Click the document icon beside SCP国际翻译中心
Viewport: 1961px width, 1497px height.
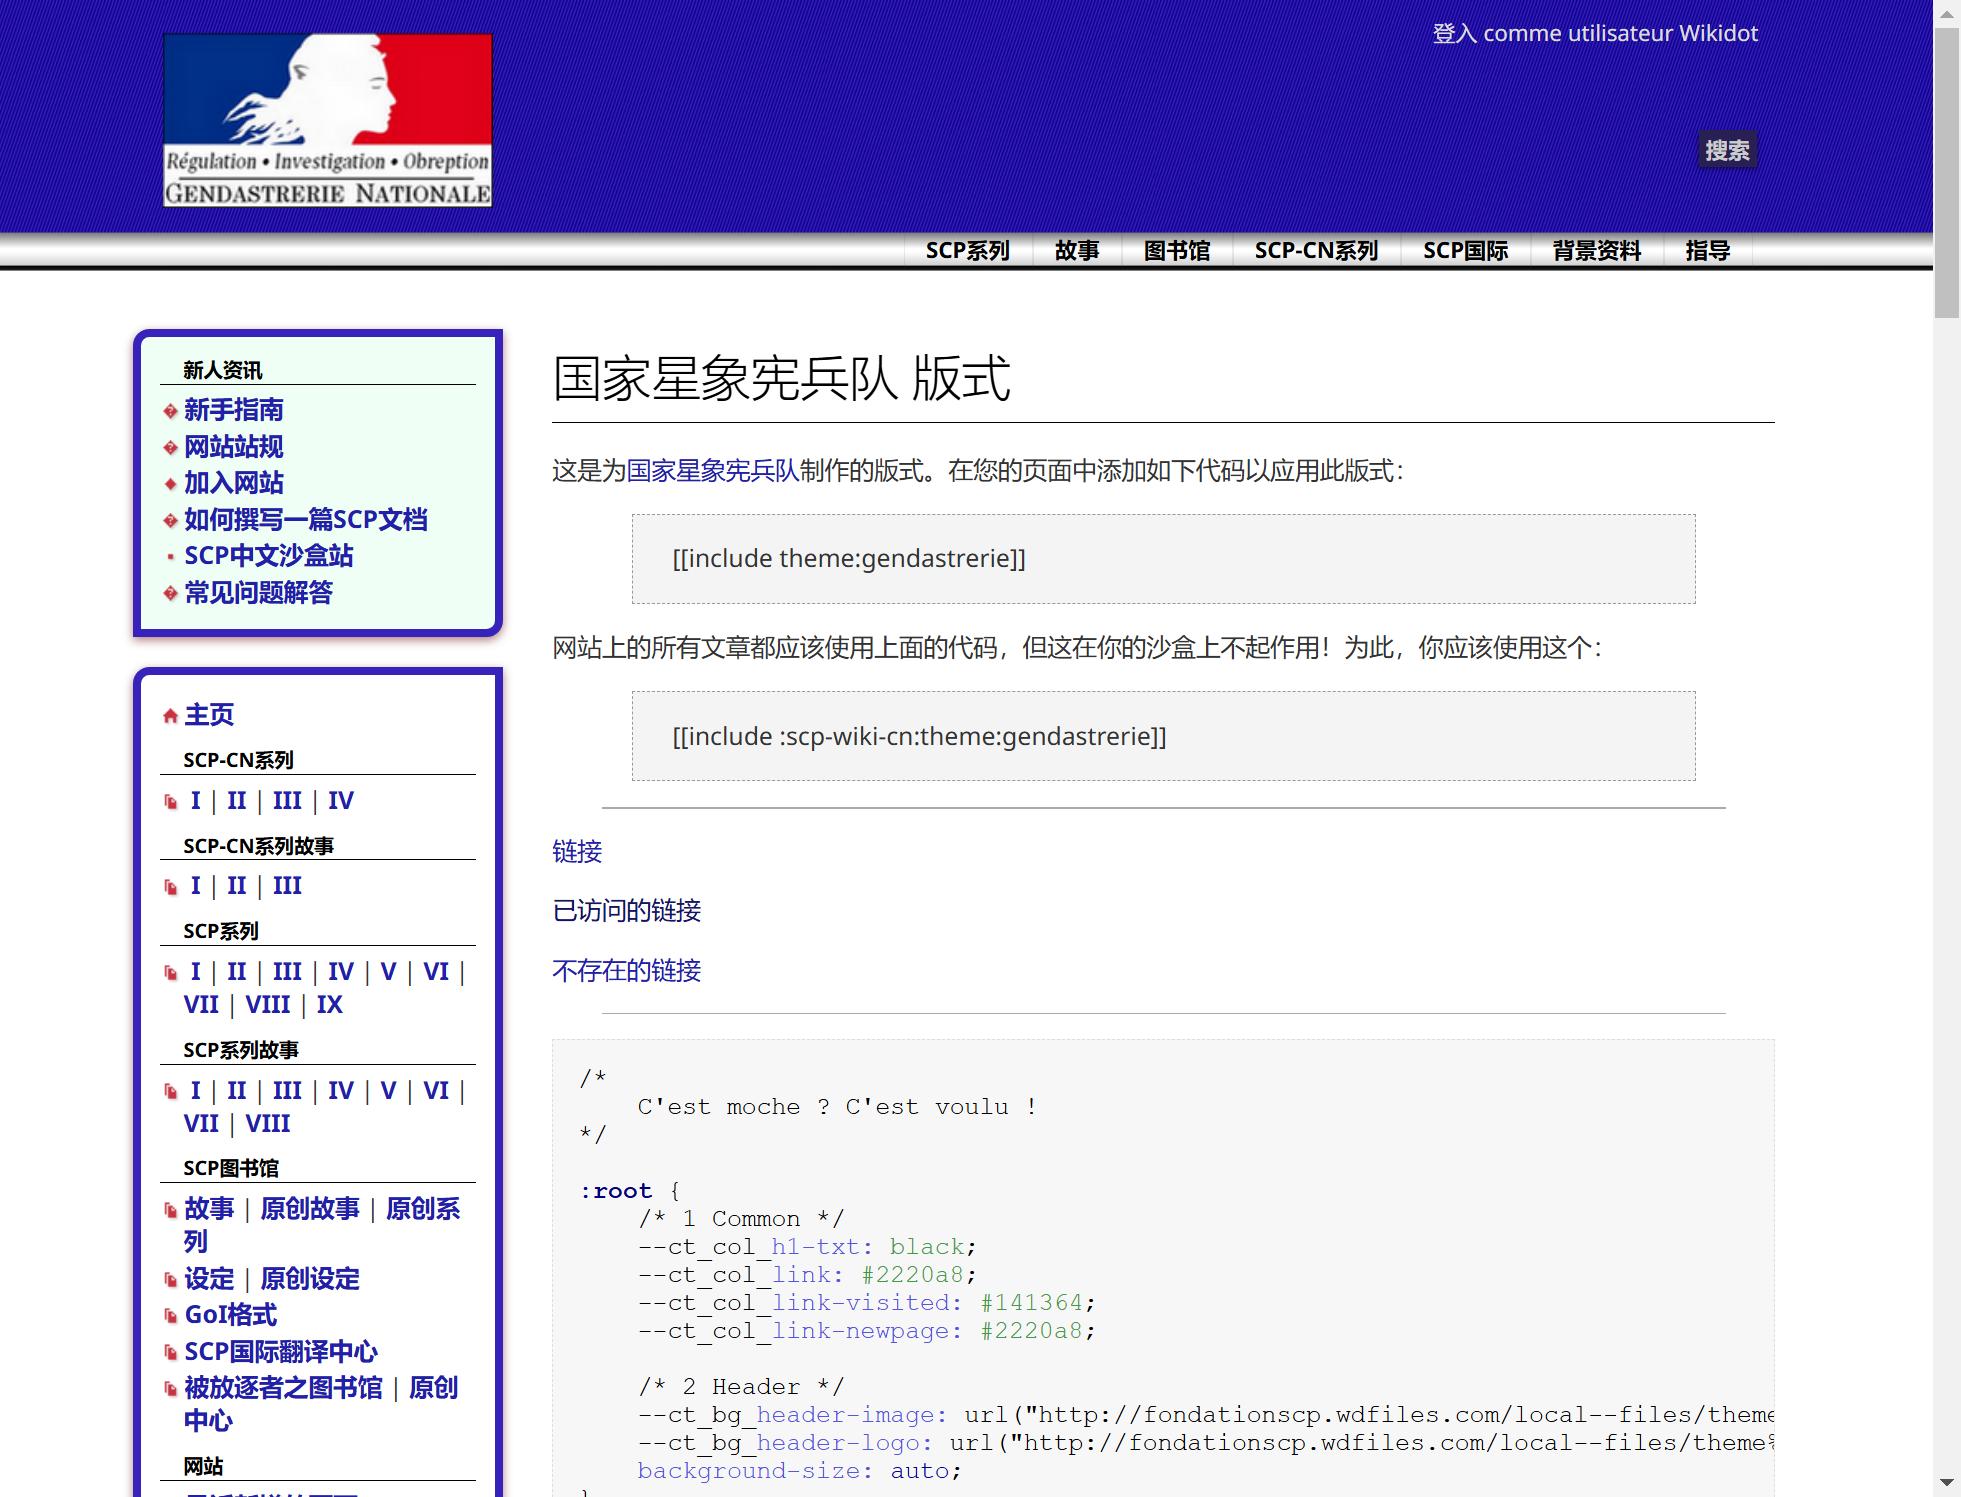pos(171,1353)
